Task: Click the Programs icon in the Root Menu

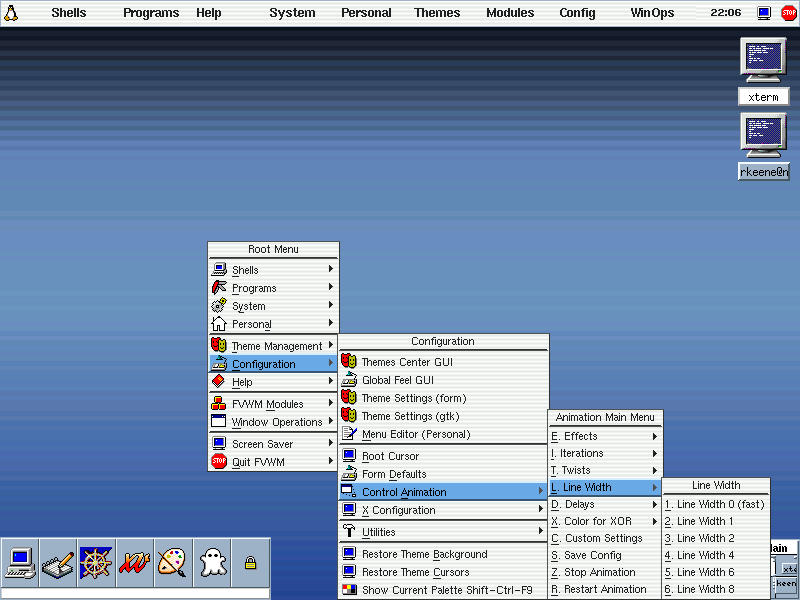Action: tap(219, 287)
